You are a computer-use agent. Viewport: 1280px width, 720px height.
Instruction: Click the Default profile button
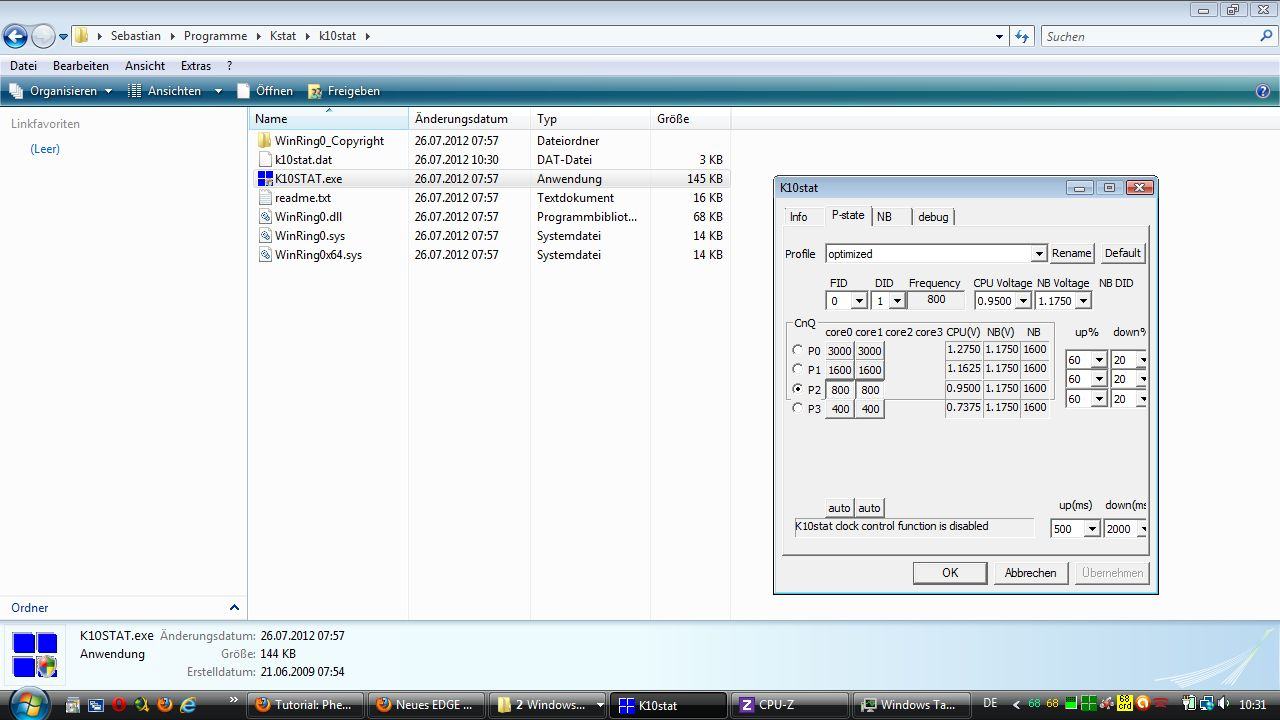click(1122, 254)
